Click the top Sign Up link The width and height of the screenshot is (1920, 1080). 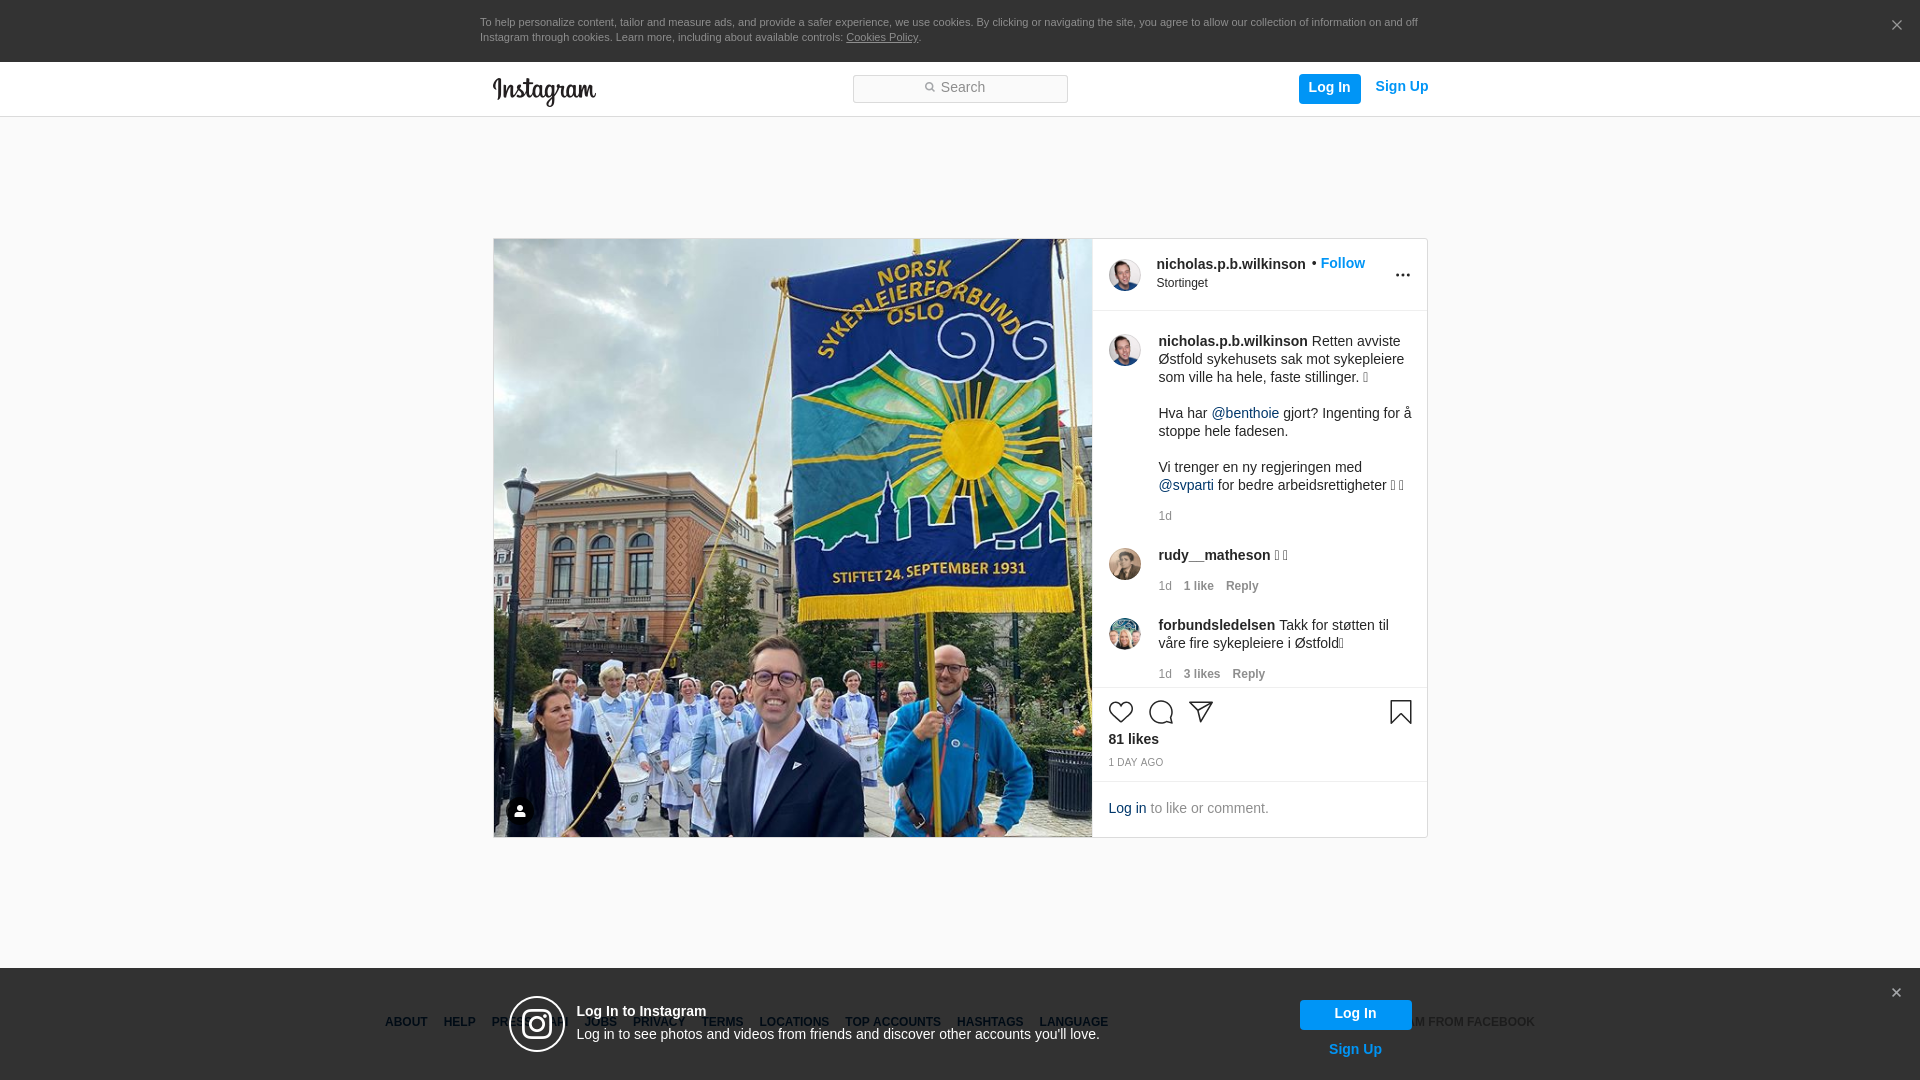point(1401,87)
